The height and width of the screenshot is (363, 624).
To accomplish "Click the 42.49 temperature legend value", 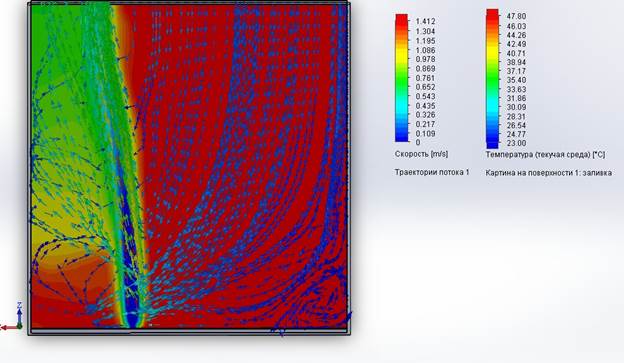I will (x=516, y=44).
